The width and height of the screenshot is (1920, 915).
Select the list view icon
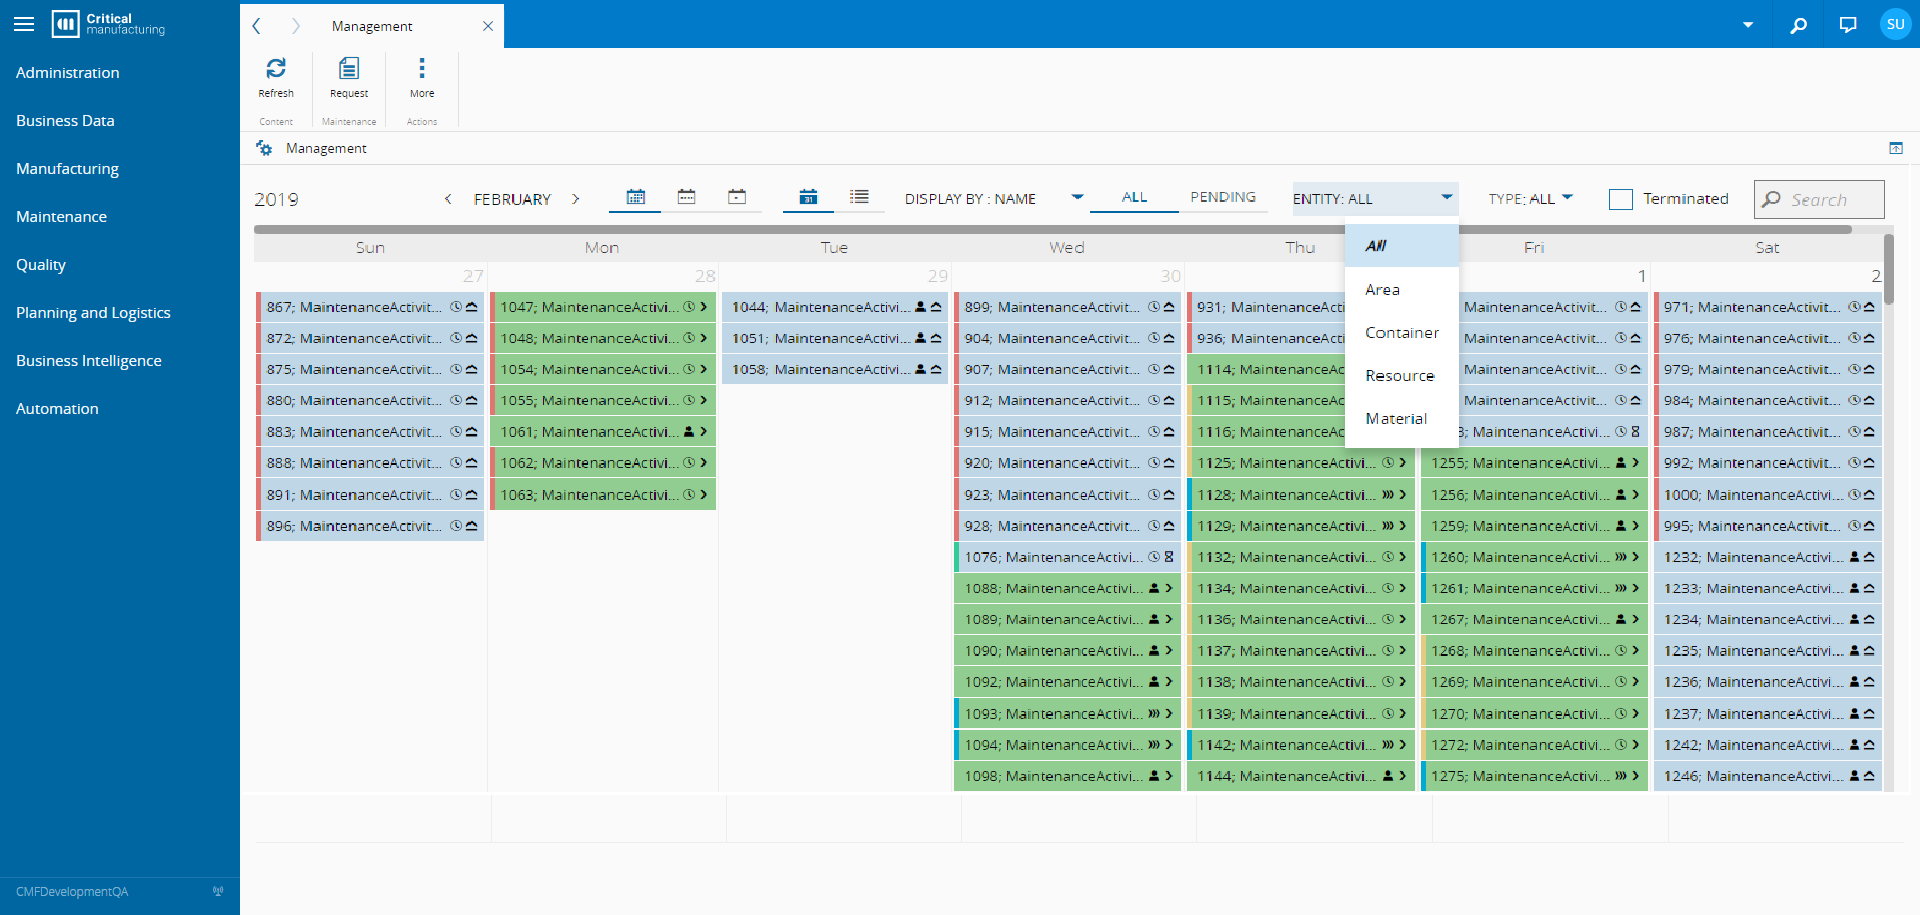(859, 197)
